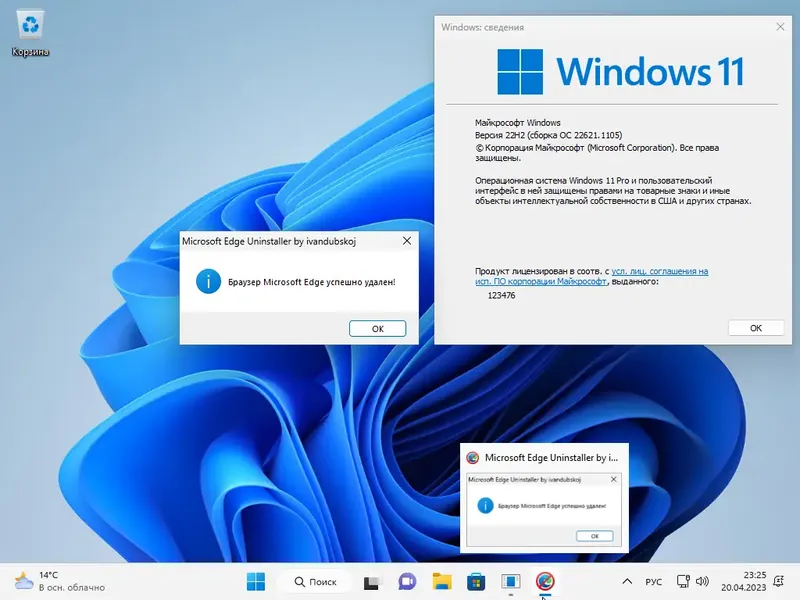Launch the Chat (Teams) taskbar icon
The image size is (800, 600).
coord(407,581)
